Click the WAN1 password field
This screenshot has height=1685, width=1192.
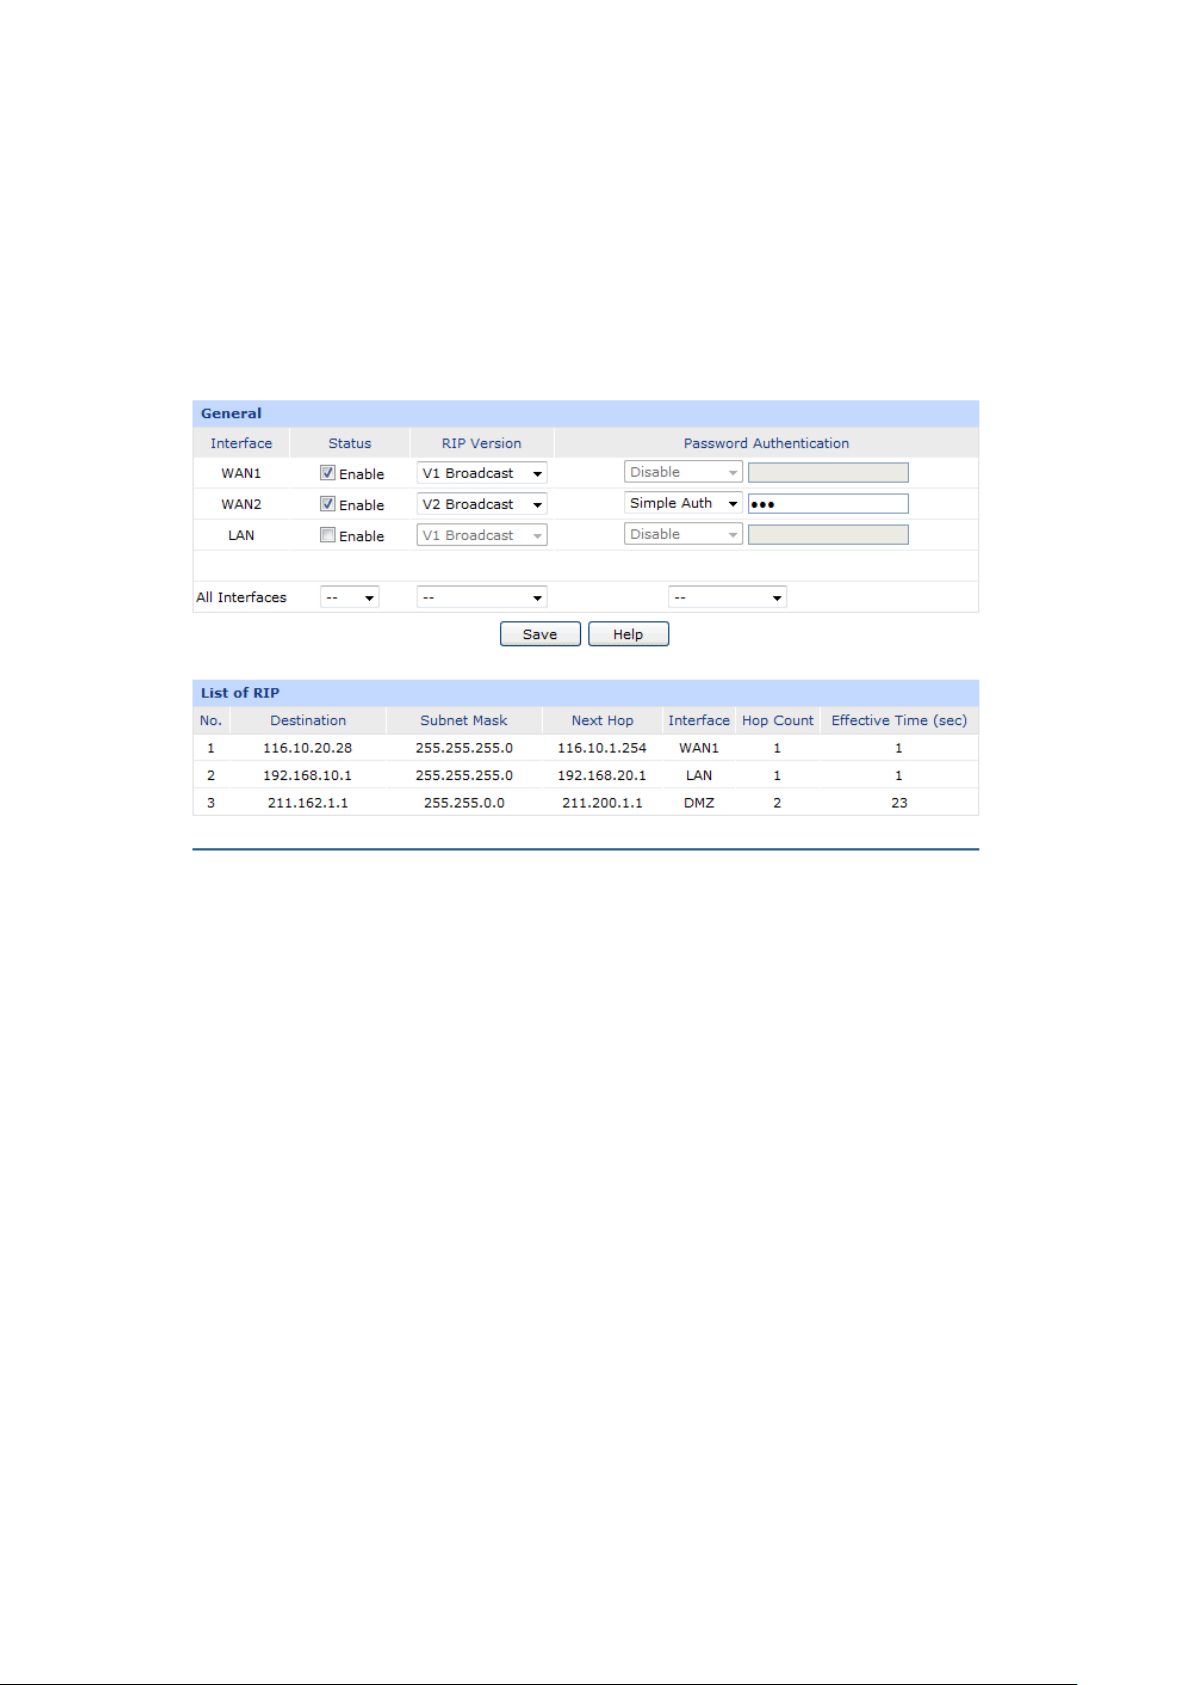pyautogui.click(x=828, y=473)
